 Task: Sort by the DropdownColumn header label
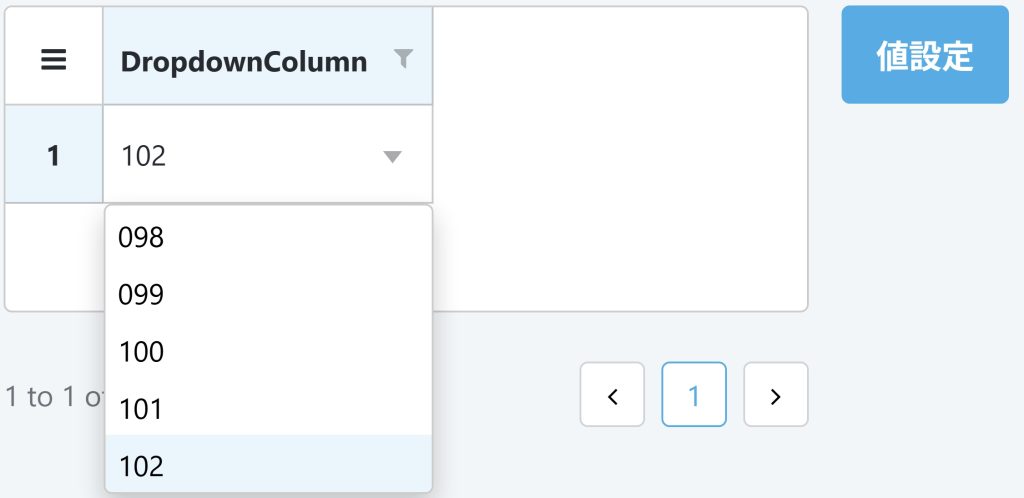point(244,62)
